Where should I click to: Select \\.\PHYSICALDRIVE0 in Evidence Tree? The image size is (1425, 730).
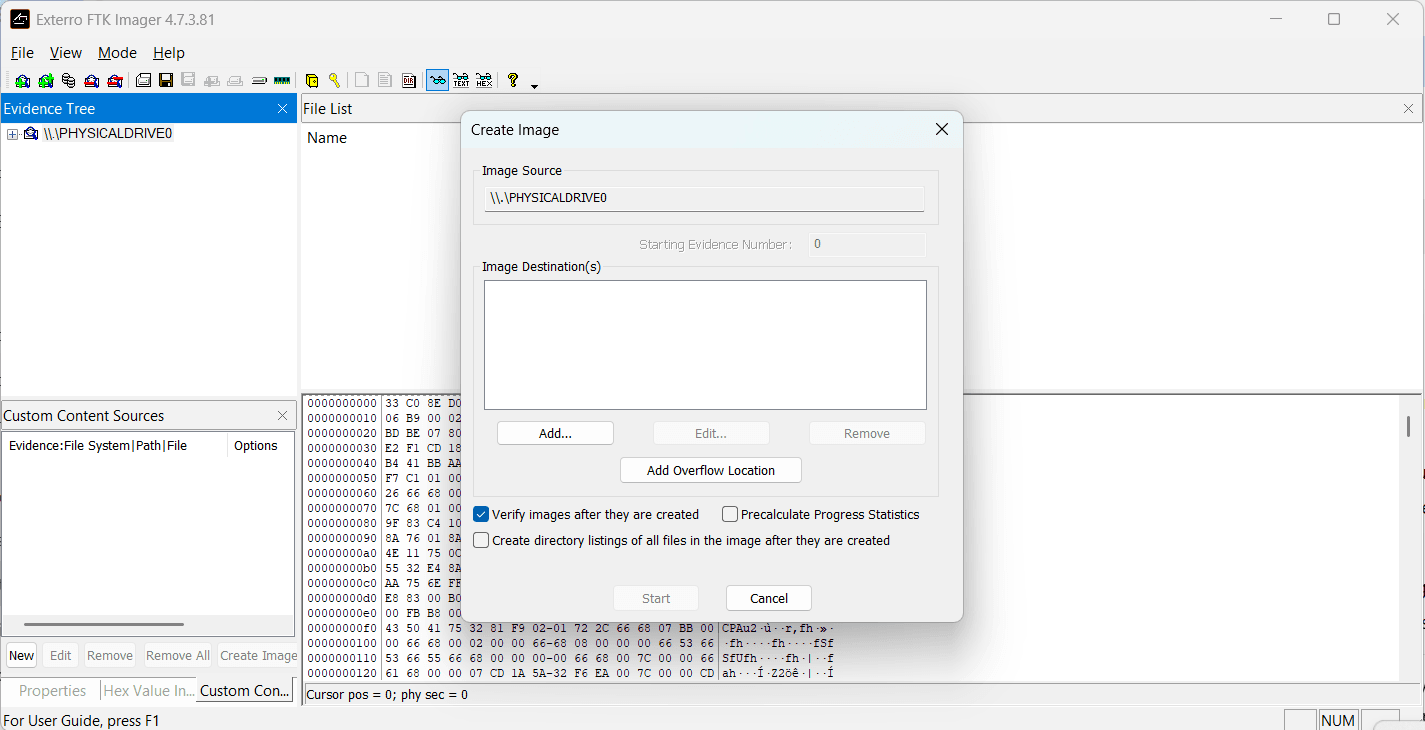pos(108,134)
